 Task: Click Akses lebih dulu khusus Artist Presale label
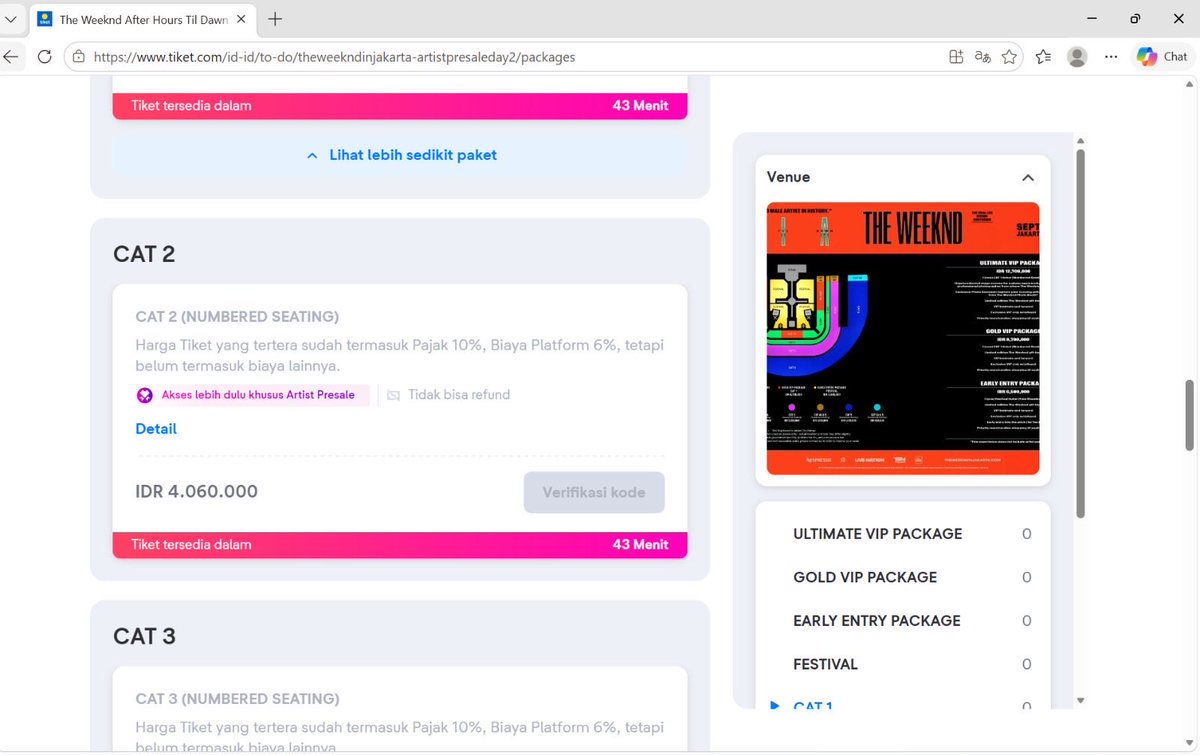tap(258, 395)
